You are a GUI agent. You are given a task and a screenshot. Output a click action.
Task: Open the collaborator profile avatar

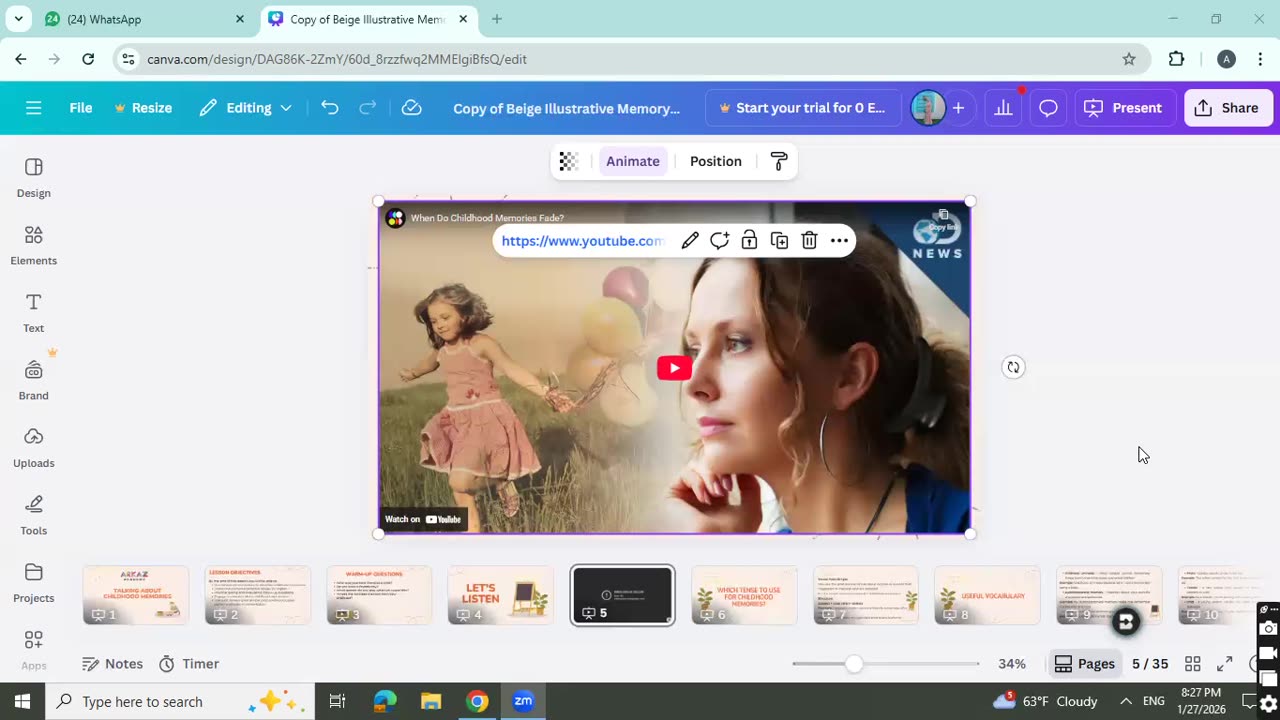pyautogui.click(x=928, y=108)
